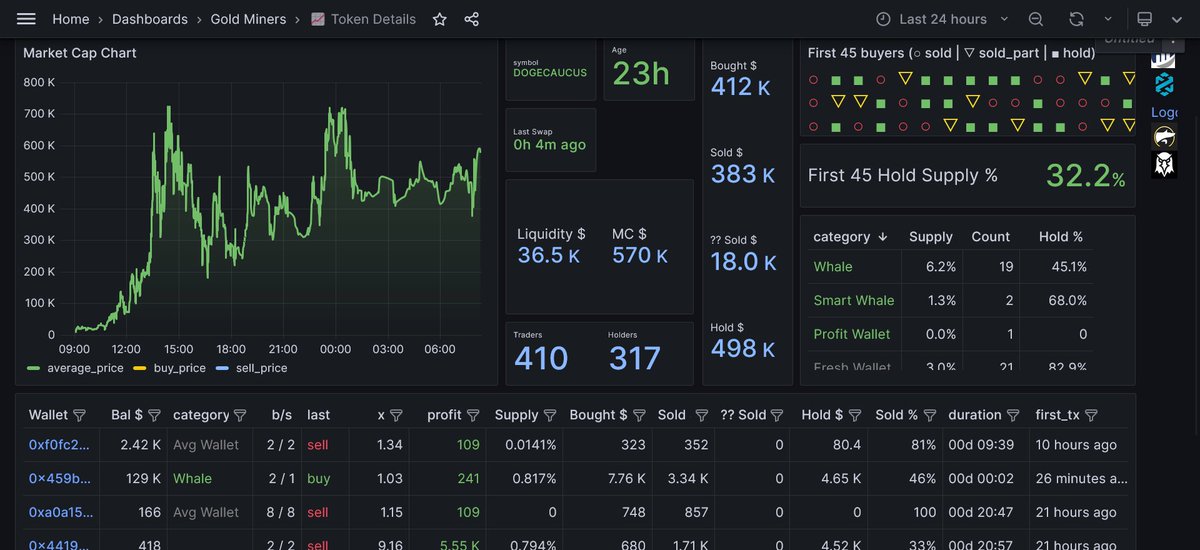Click the filter icon next to profit column
Screen dimensions: 1200x550
(473, 415)
